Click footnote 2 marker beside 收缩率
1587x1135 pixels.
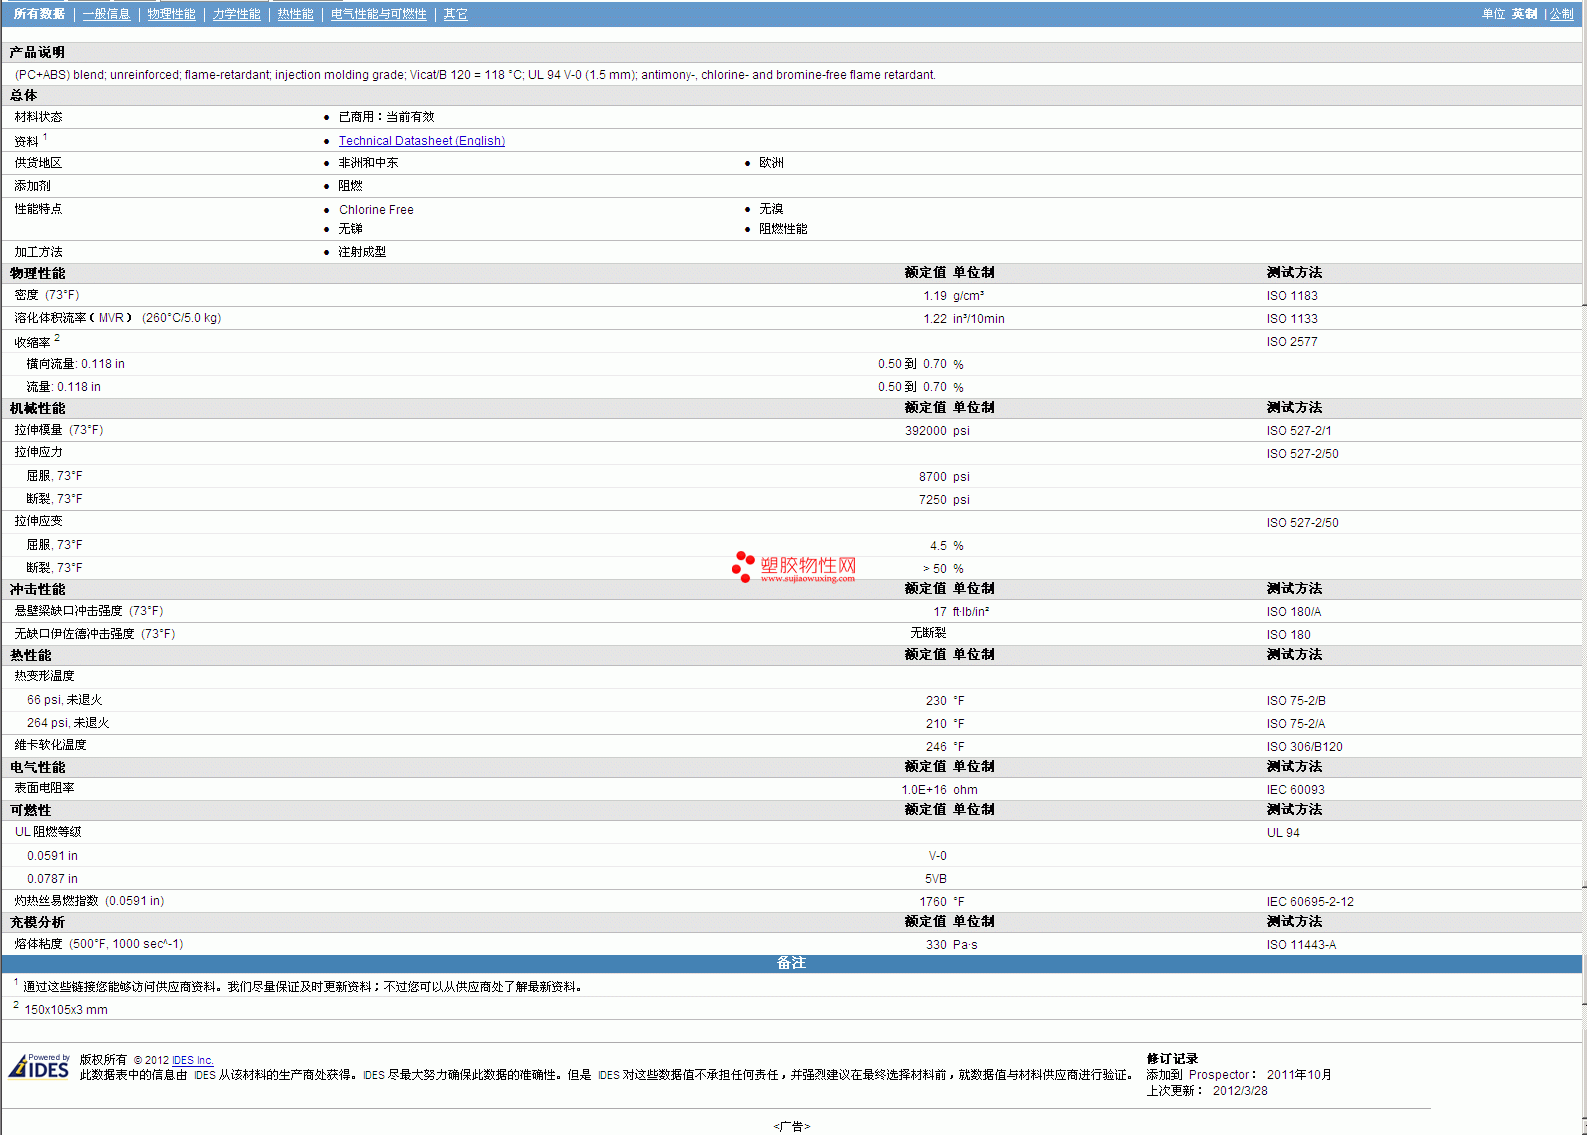[x=57, y=338]
